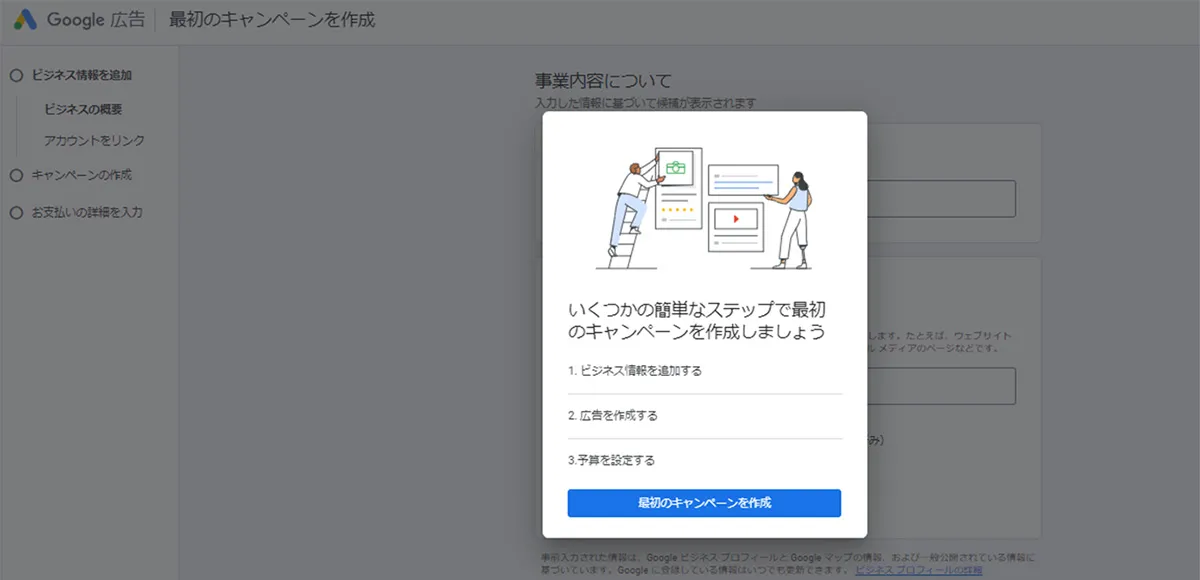Click the 事業内容について page heading
Image resolution: width=1200 pixels, height=580 pixels.
[604, 80]
